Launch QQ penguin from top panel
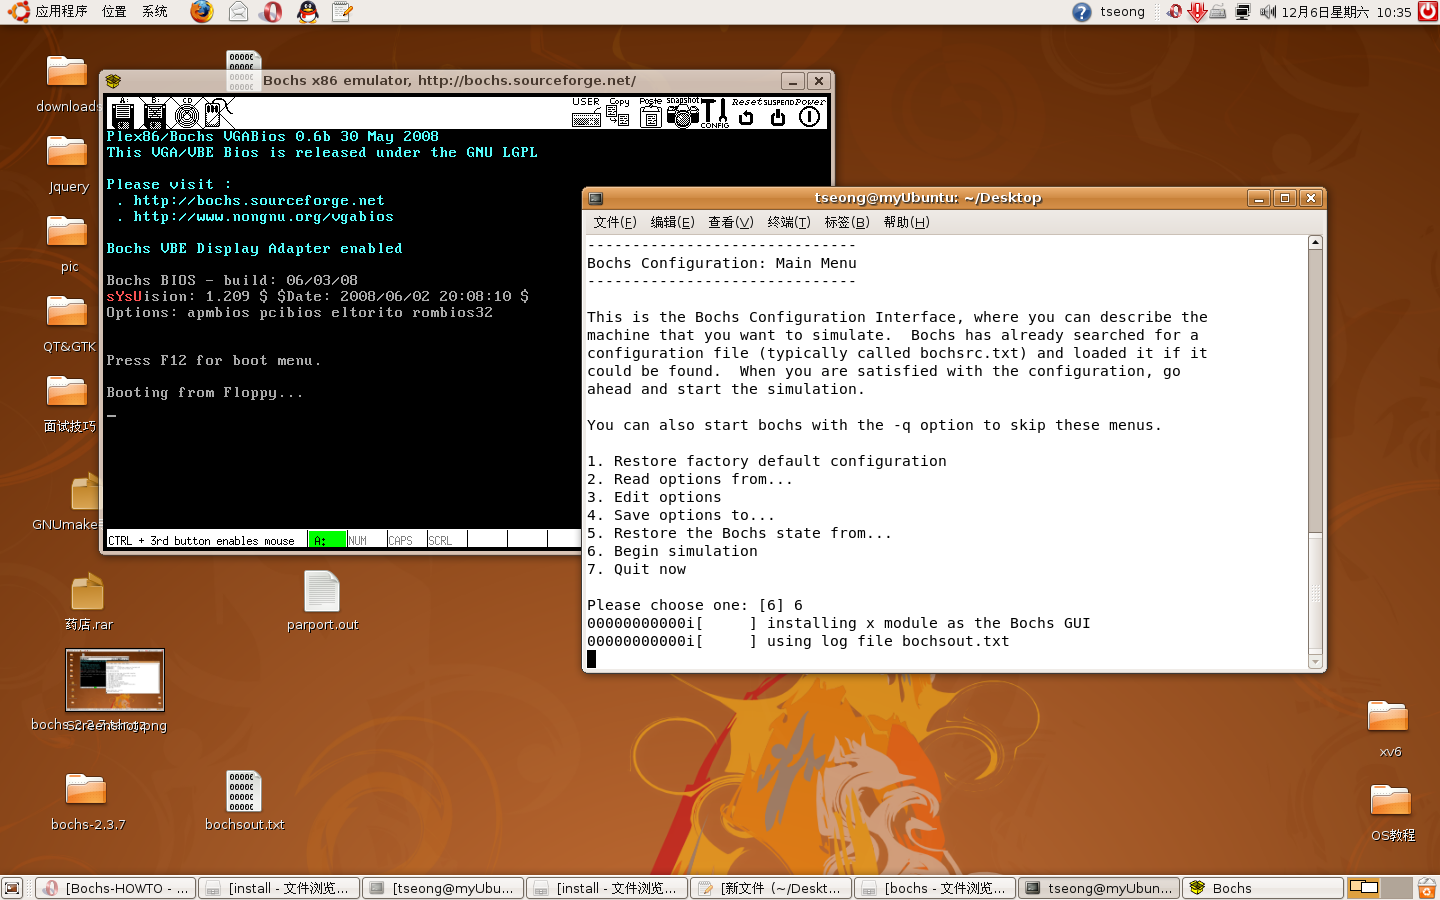This screenshot has height=900, width=1440. click(x=308, y=12)
